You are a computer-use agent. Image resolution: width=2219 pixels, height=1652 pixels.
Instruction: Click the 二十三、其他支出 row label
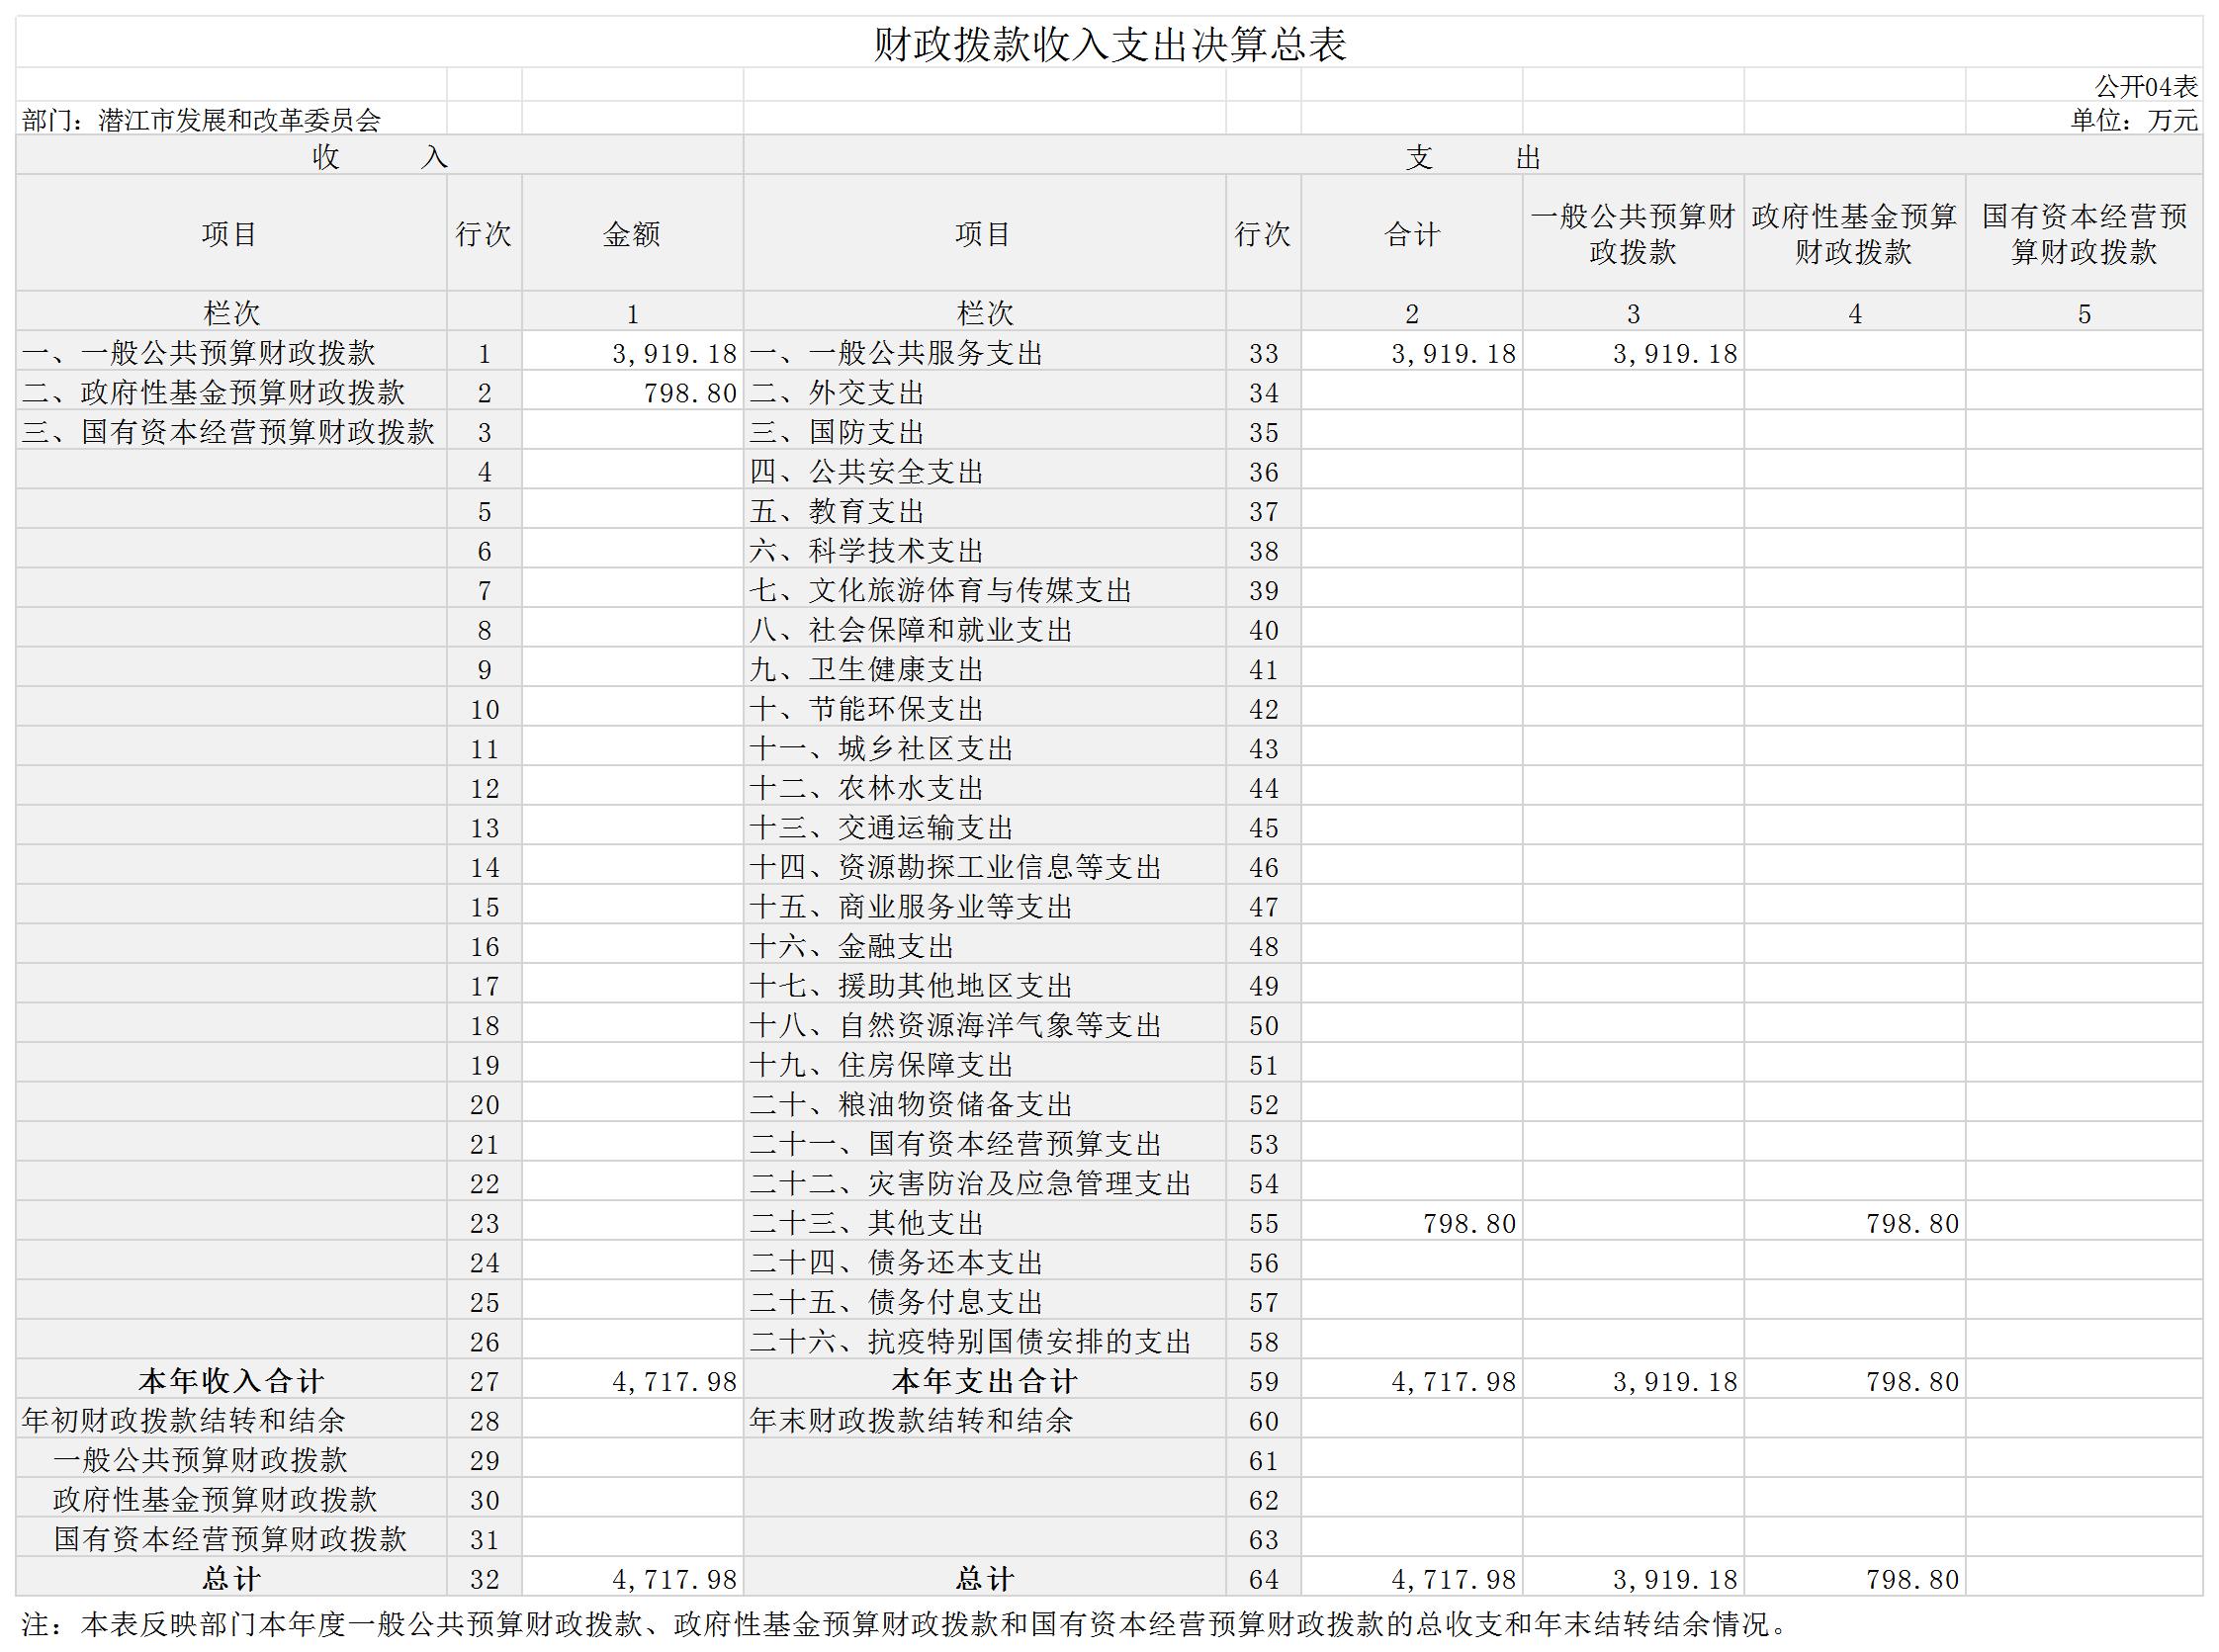pos(866,1223)
